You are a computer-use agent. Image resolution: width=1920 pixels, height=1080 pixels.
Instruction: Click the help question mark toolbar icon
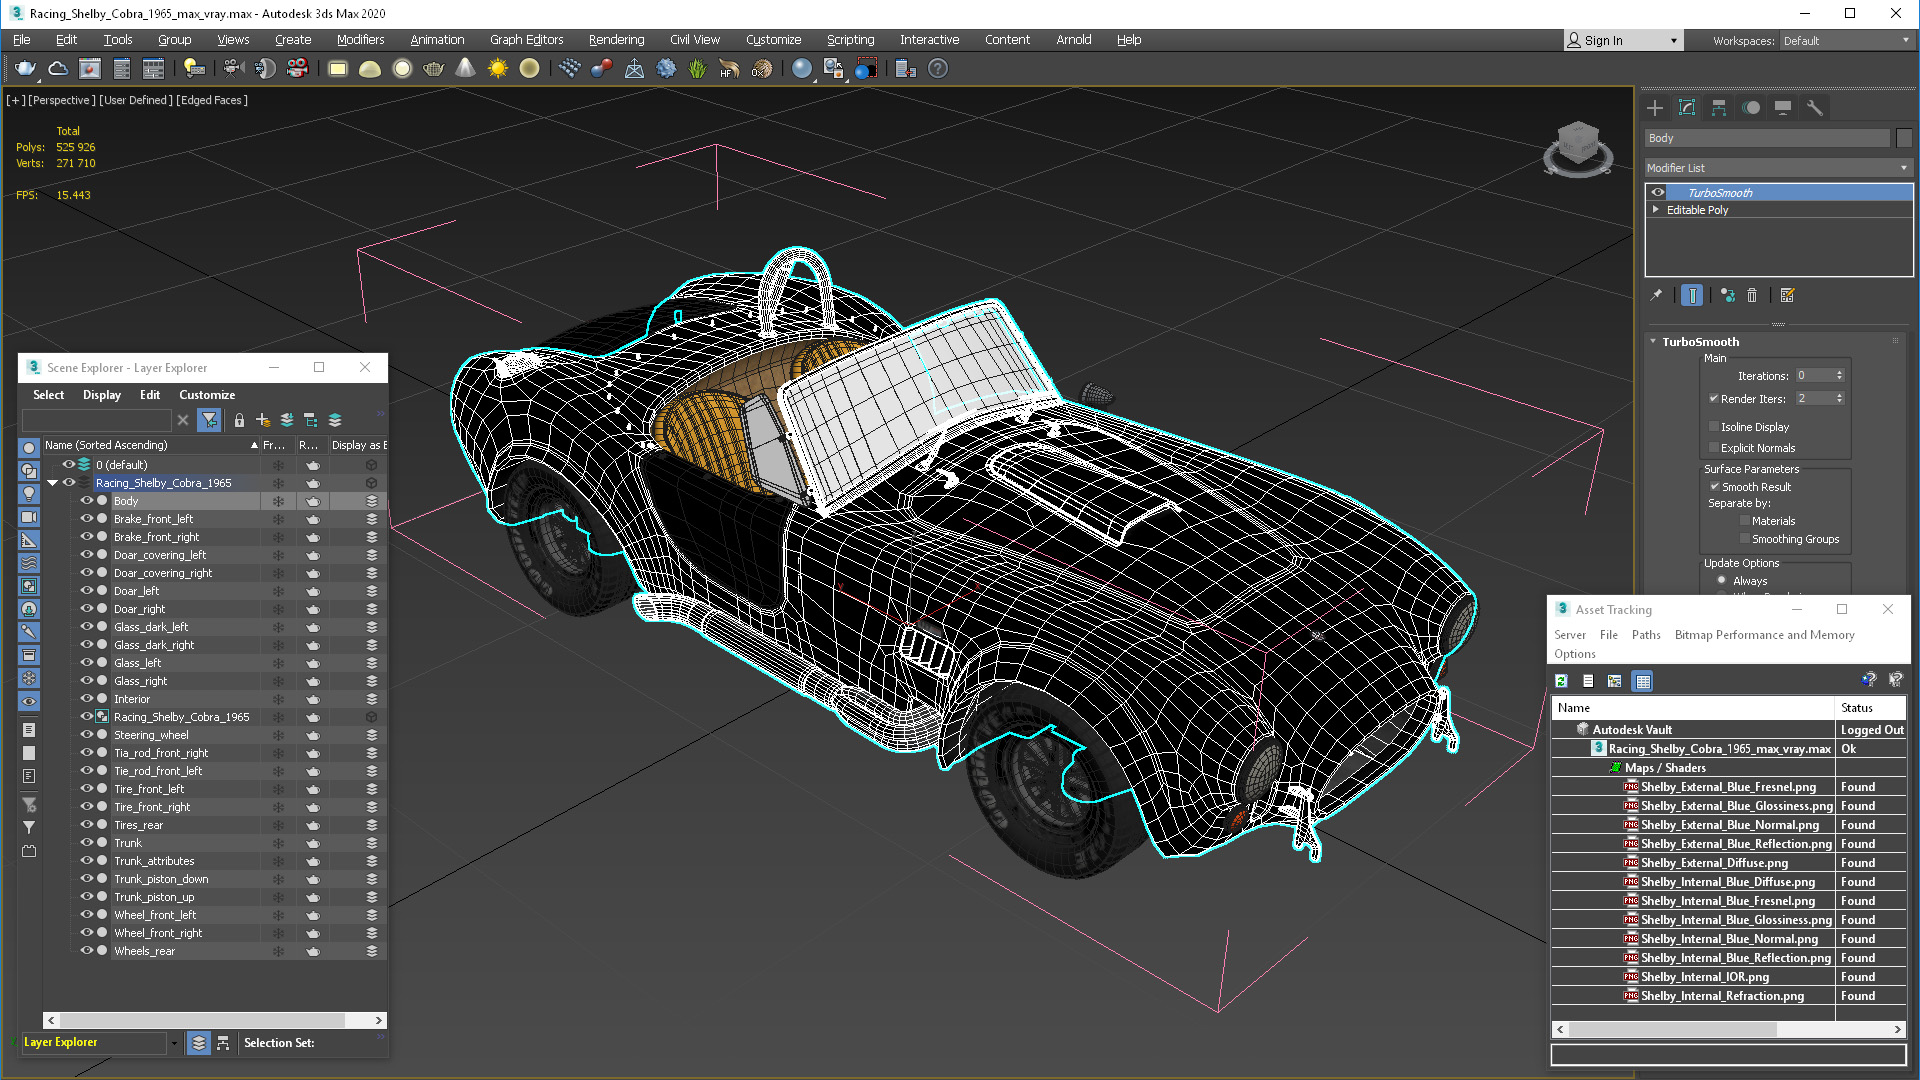(938, 69)
